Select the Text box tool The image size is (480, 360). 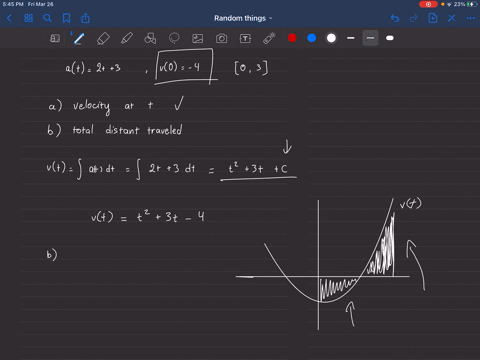click(x=245, y=38)
